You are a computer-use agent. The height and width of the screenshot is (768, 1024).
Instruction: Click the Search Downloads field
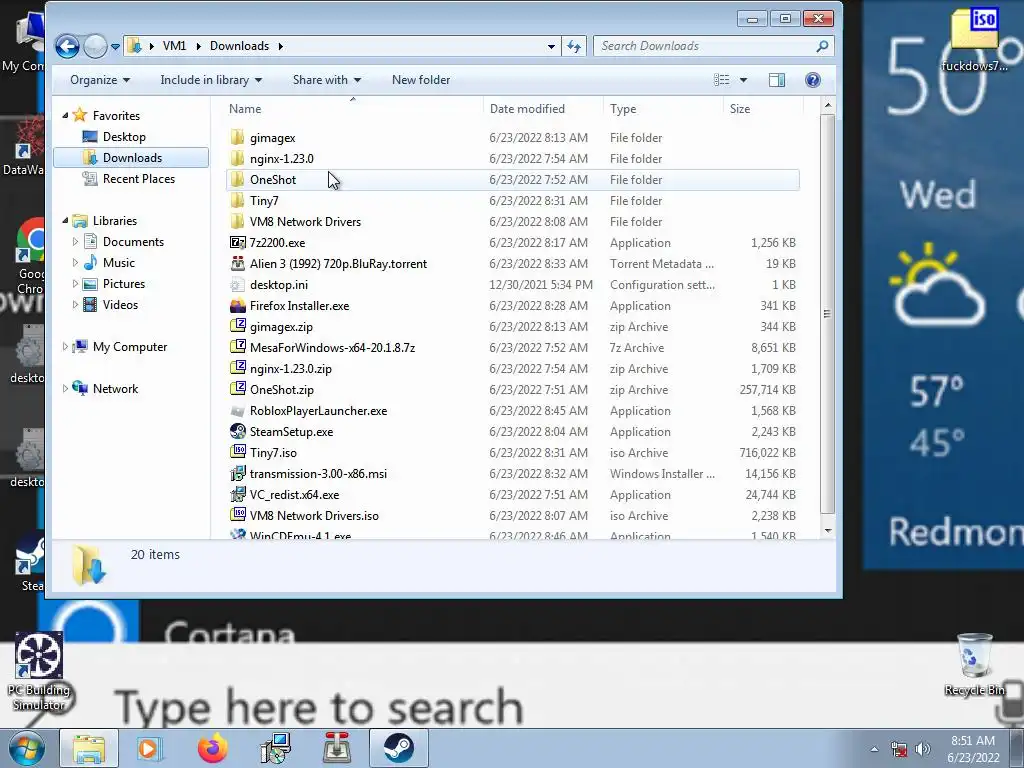[714, 46]
